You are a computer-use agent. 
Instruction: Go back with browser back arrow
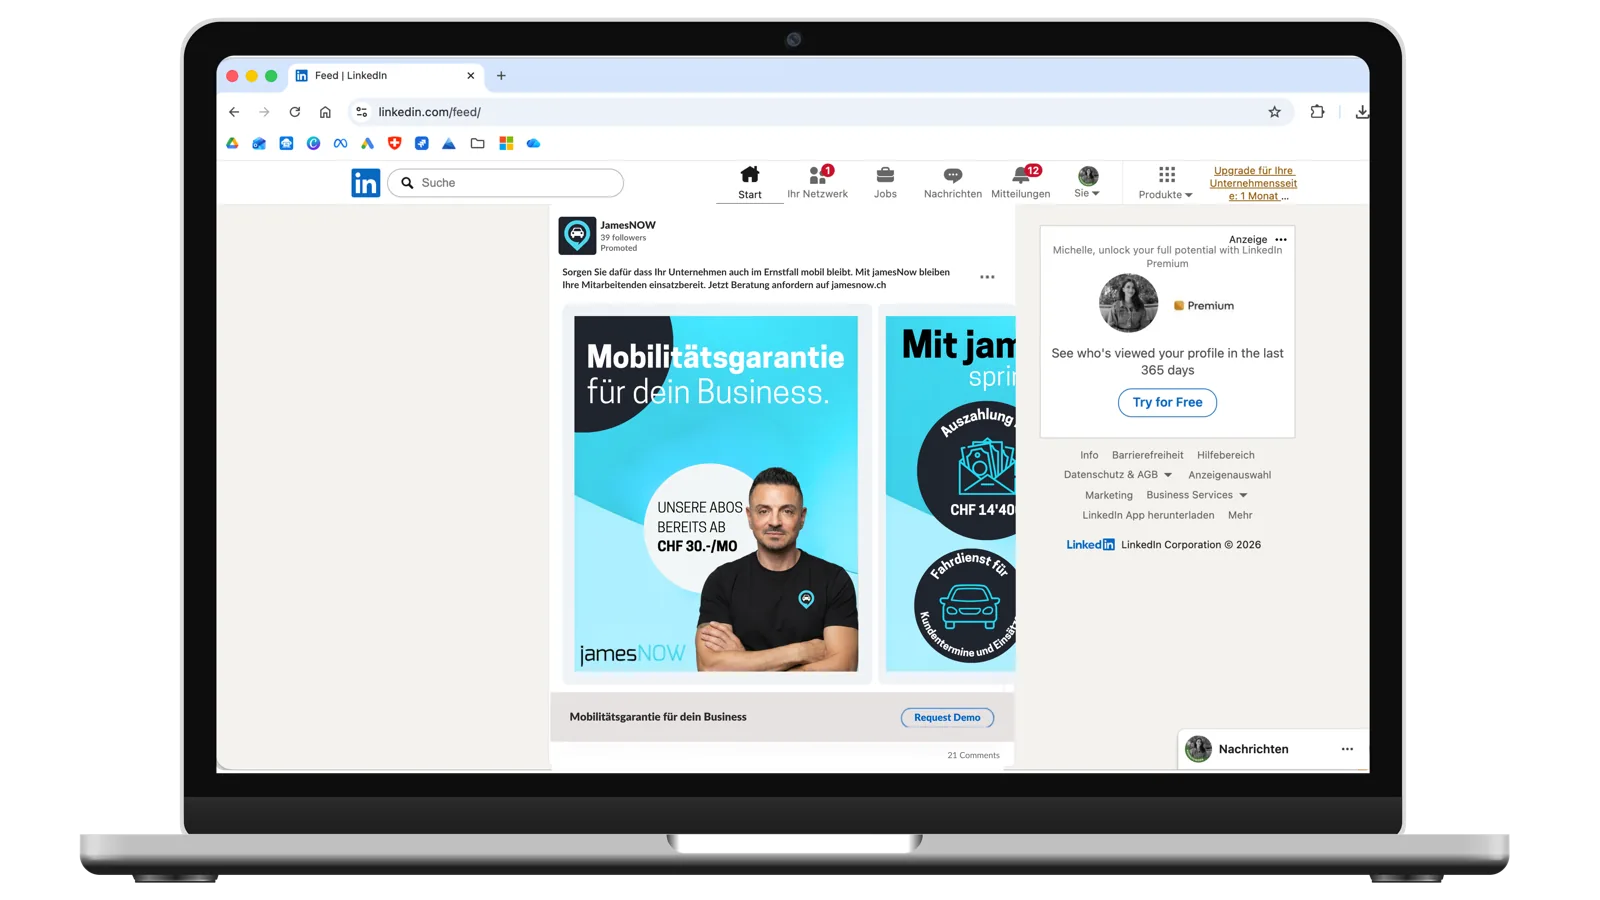coord(234,112)
